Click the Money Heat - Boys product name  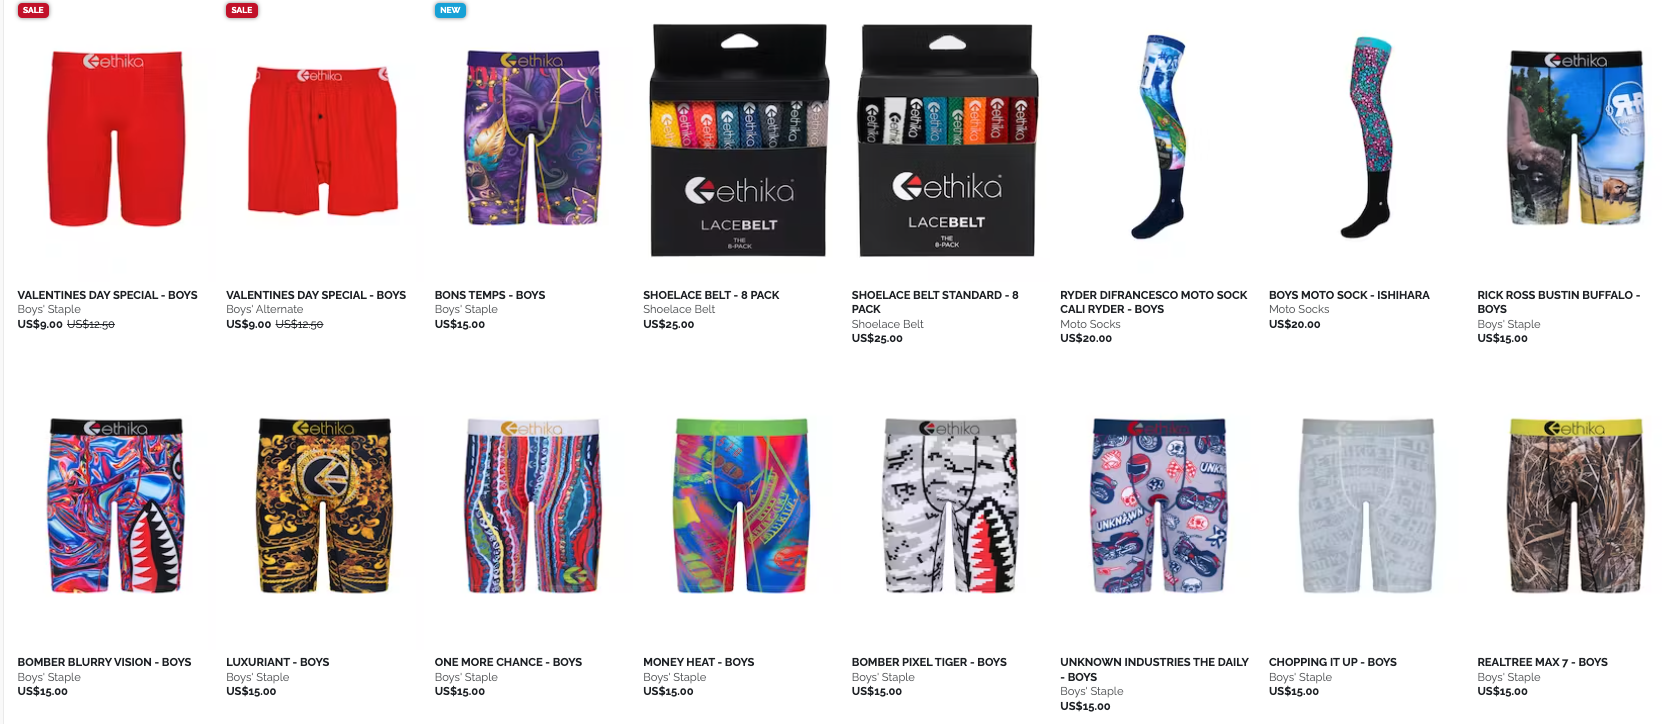pos(698,662)
